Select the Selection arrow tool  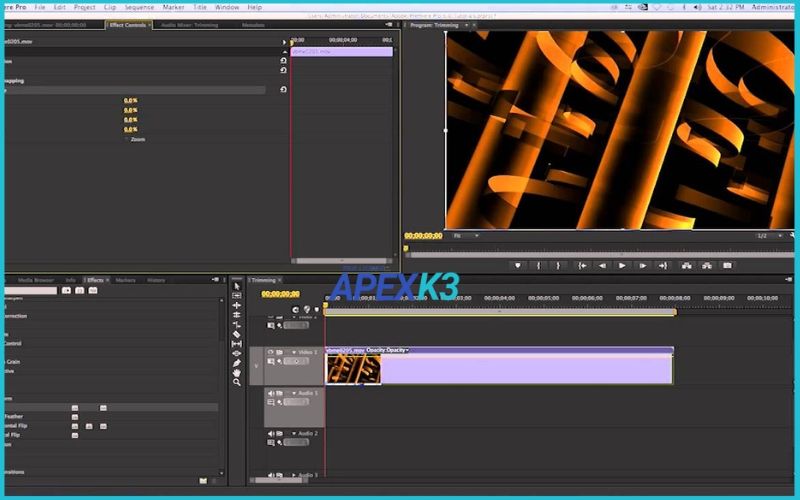[236, 286]
